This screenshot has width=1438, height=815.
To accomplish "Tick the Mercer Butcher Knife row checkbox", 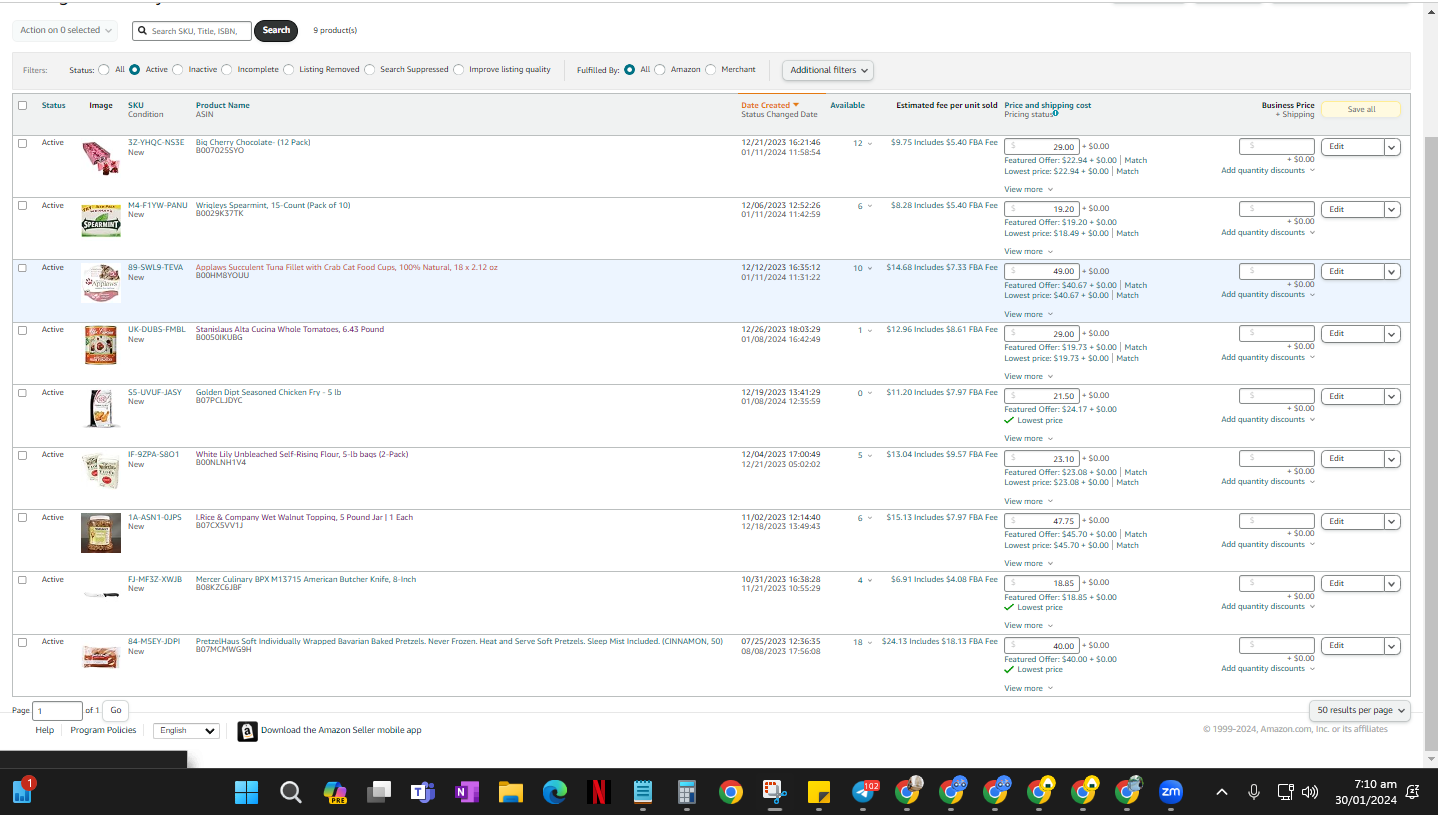I will [23, 580].
